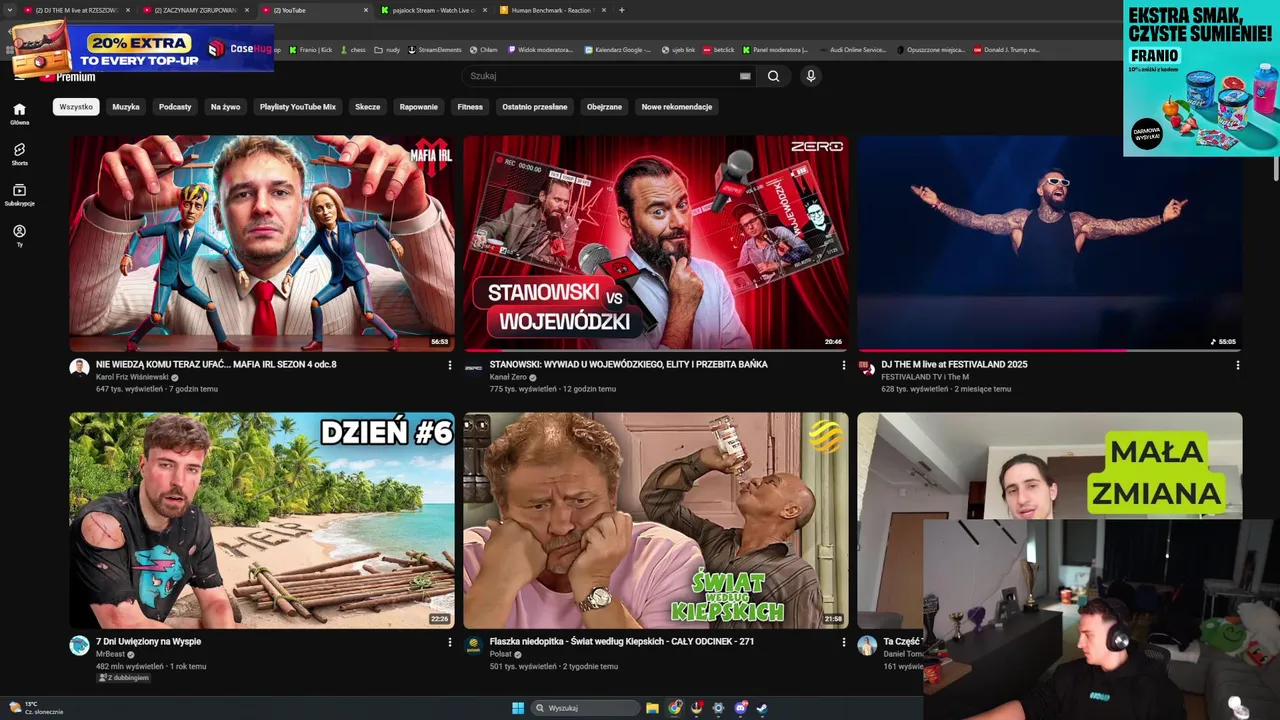Select the Nowe rekomendacje chip
The height and width of the screenshot is (720, 1280).
[677, 107]
